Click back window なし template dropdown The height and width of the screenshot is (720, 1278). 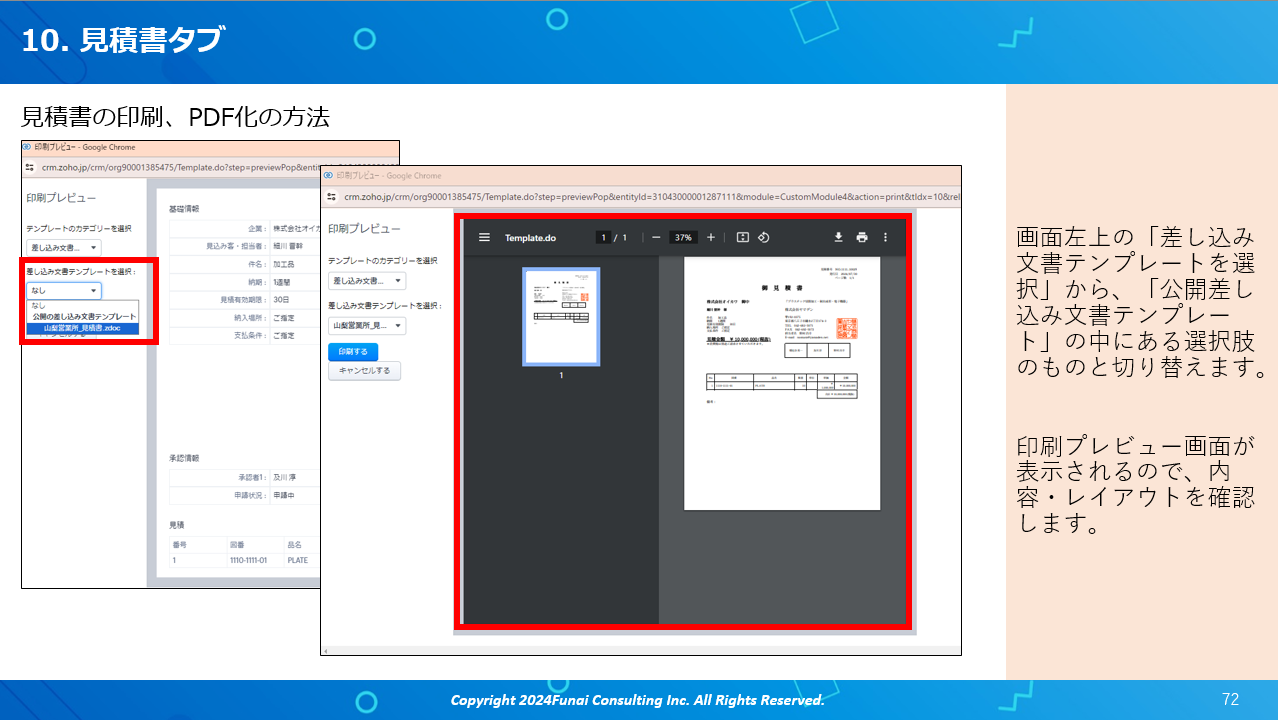point(64,291)
